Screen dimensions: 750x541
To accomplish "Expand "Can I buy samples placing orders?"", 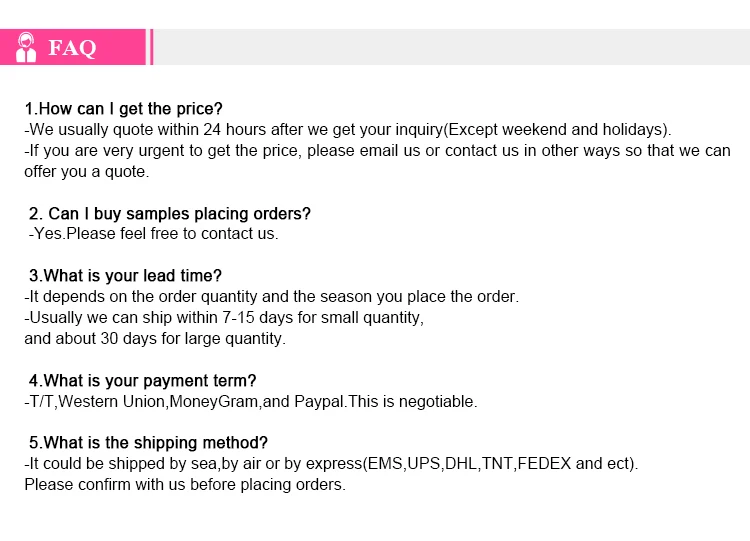I will pos(170,213).
